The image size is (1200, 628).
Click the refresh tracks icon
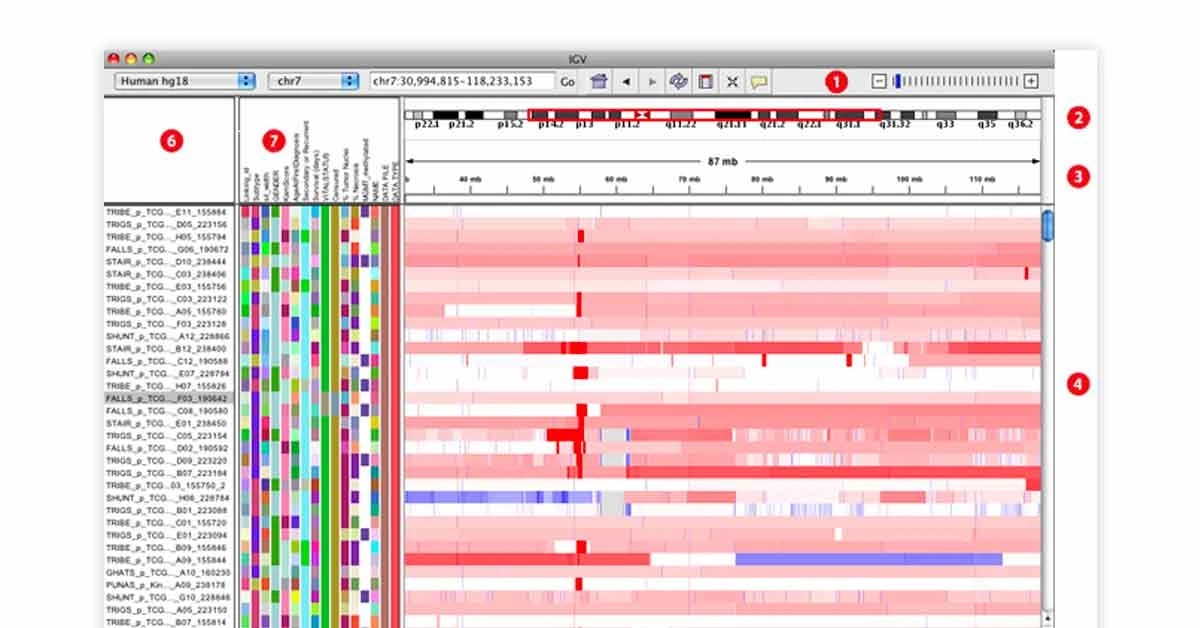tap(679, 82)
